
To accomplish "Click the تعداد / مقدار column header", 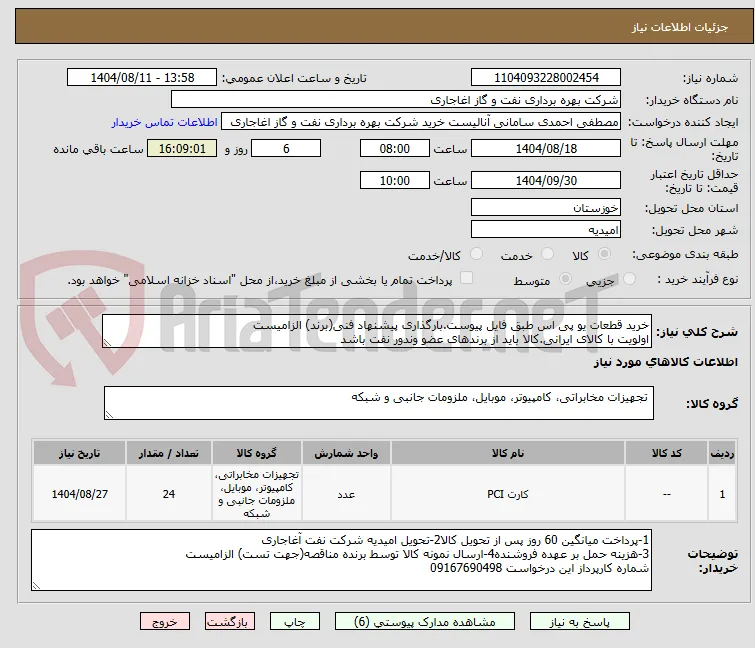I will coord(169,453).
